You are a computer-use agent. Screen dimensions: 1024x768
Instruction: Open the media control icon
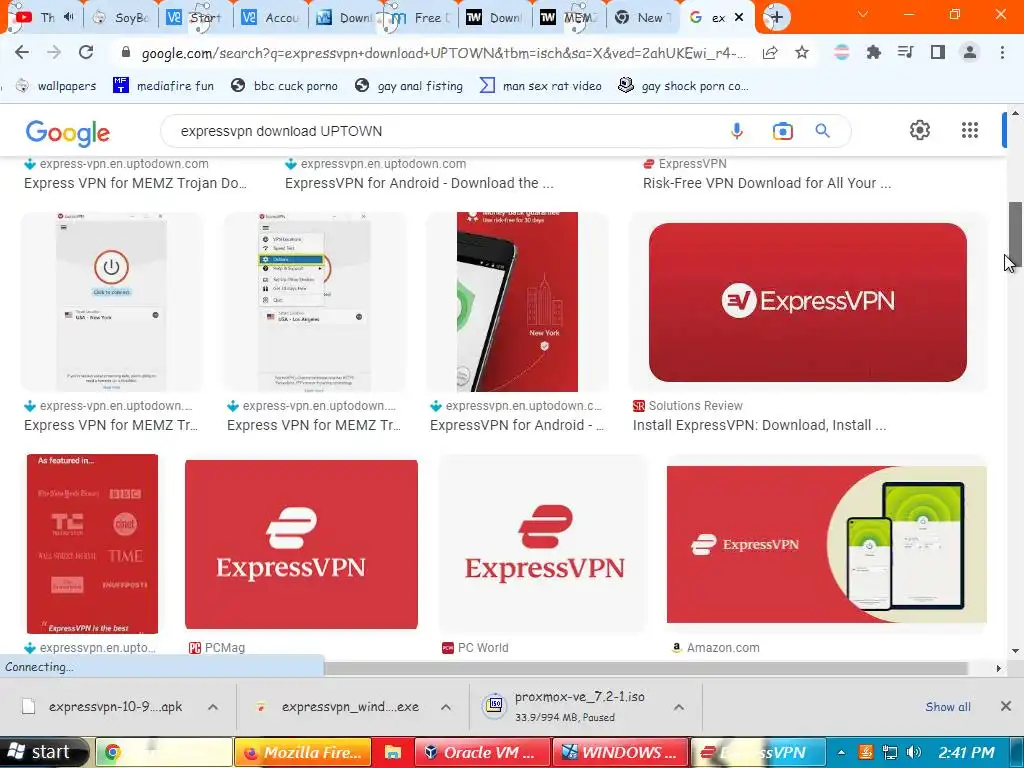point(905,52)
